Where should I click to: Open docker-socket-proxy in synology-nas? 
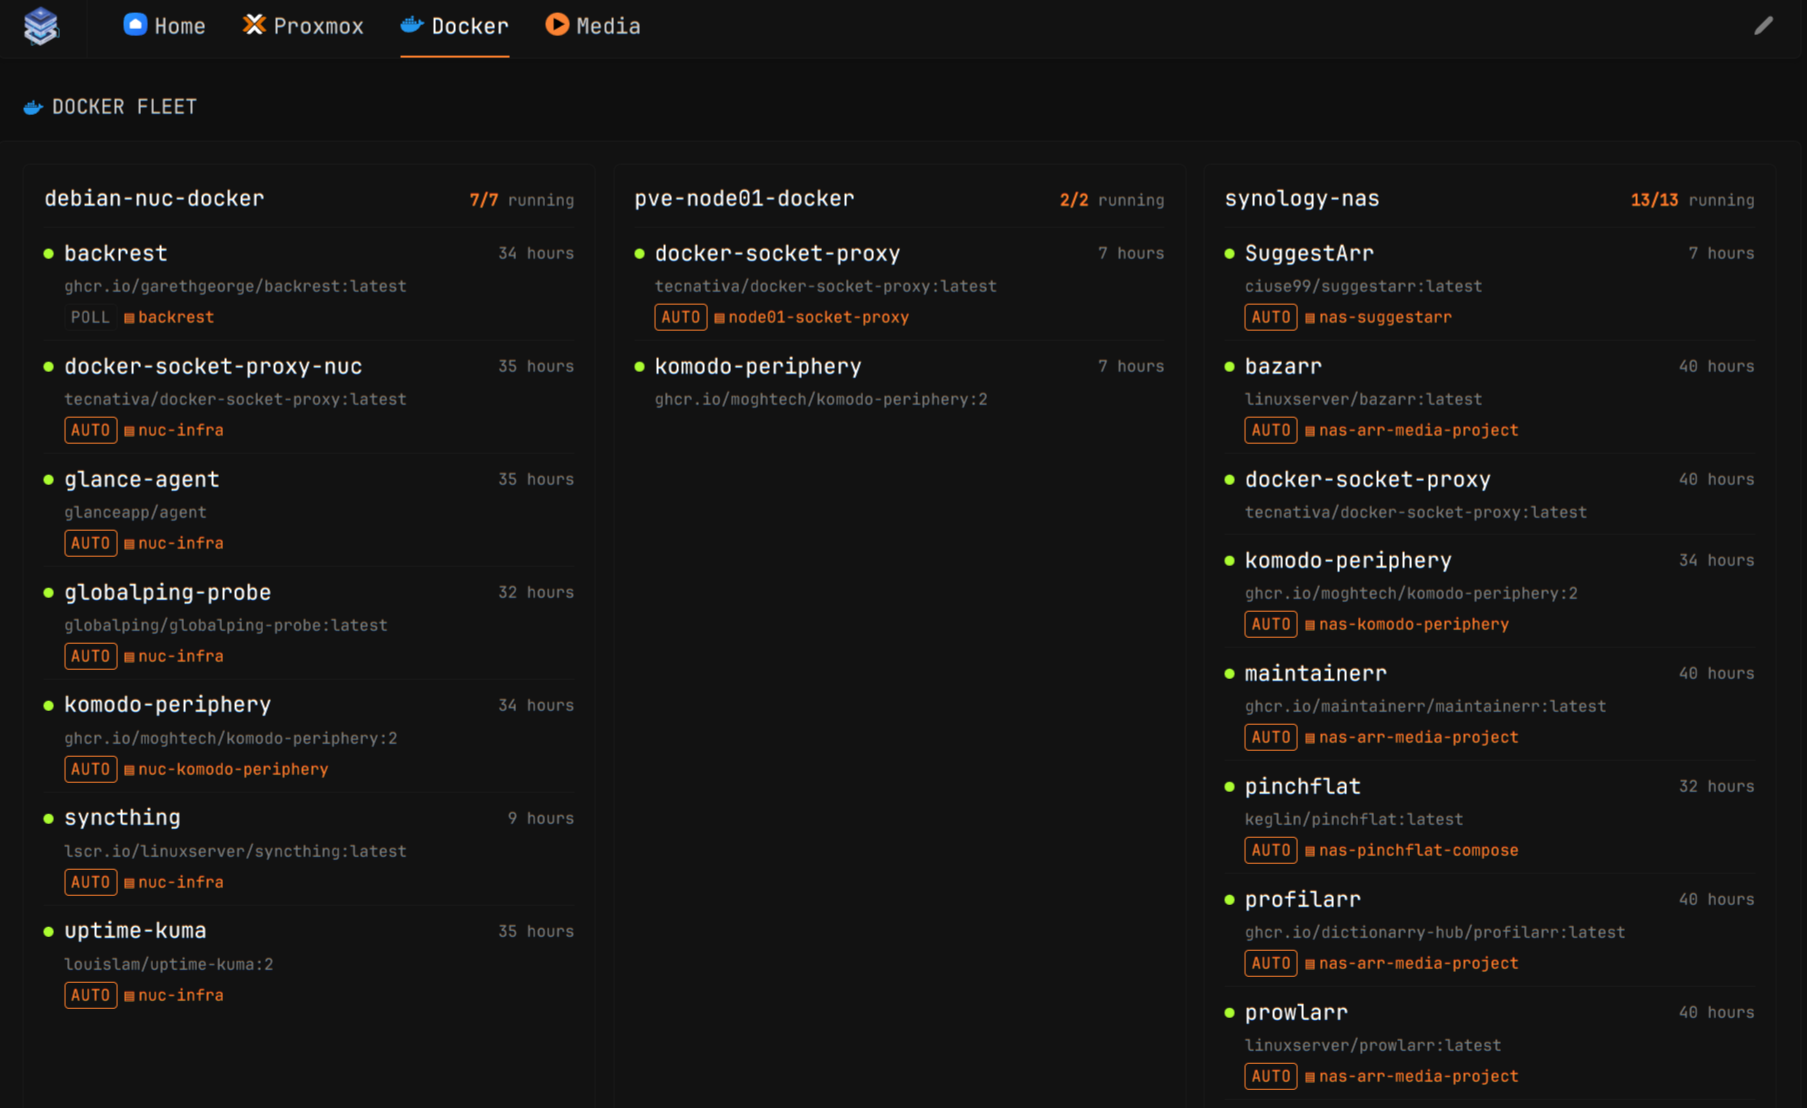[1367, 479]
